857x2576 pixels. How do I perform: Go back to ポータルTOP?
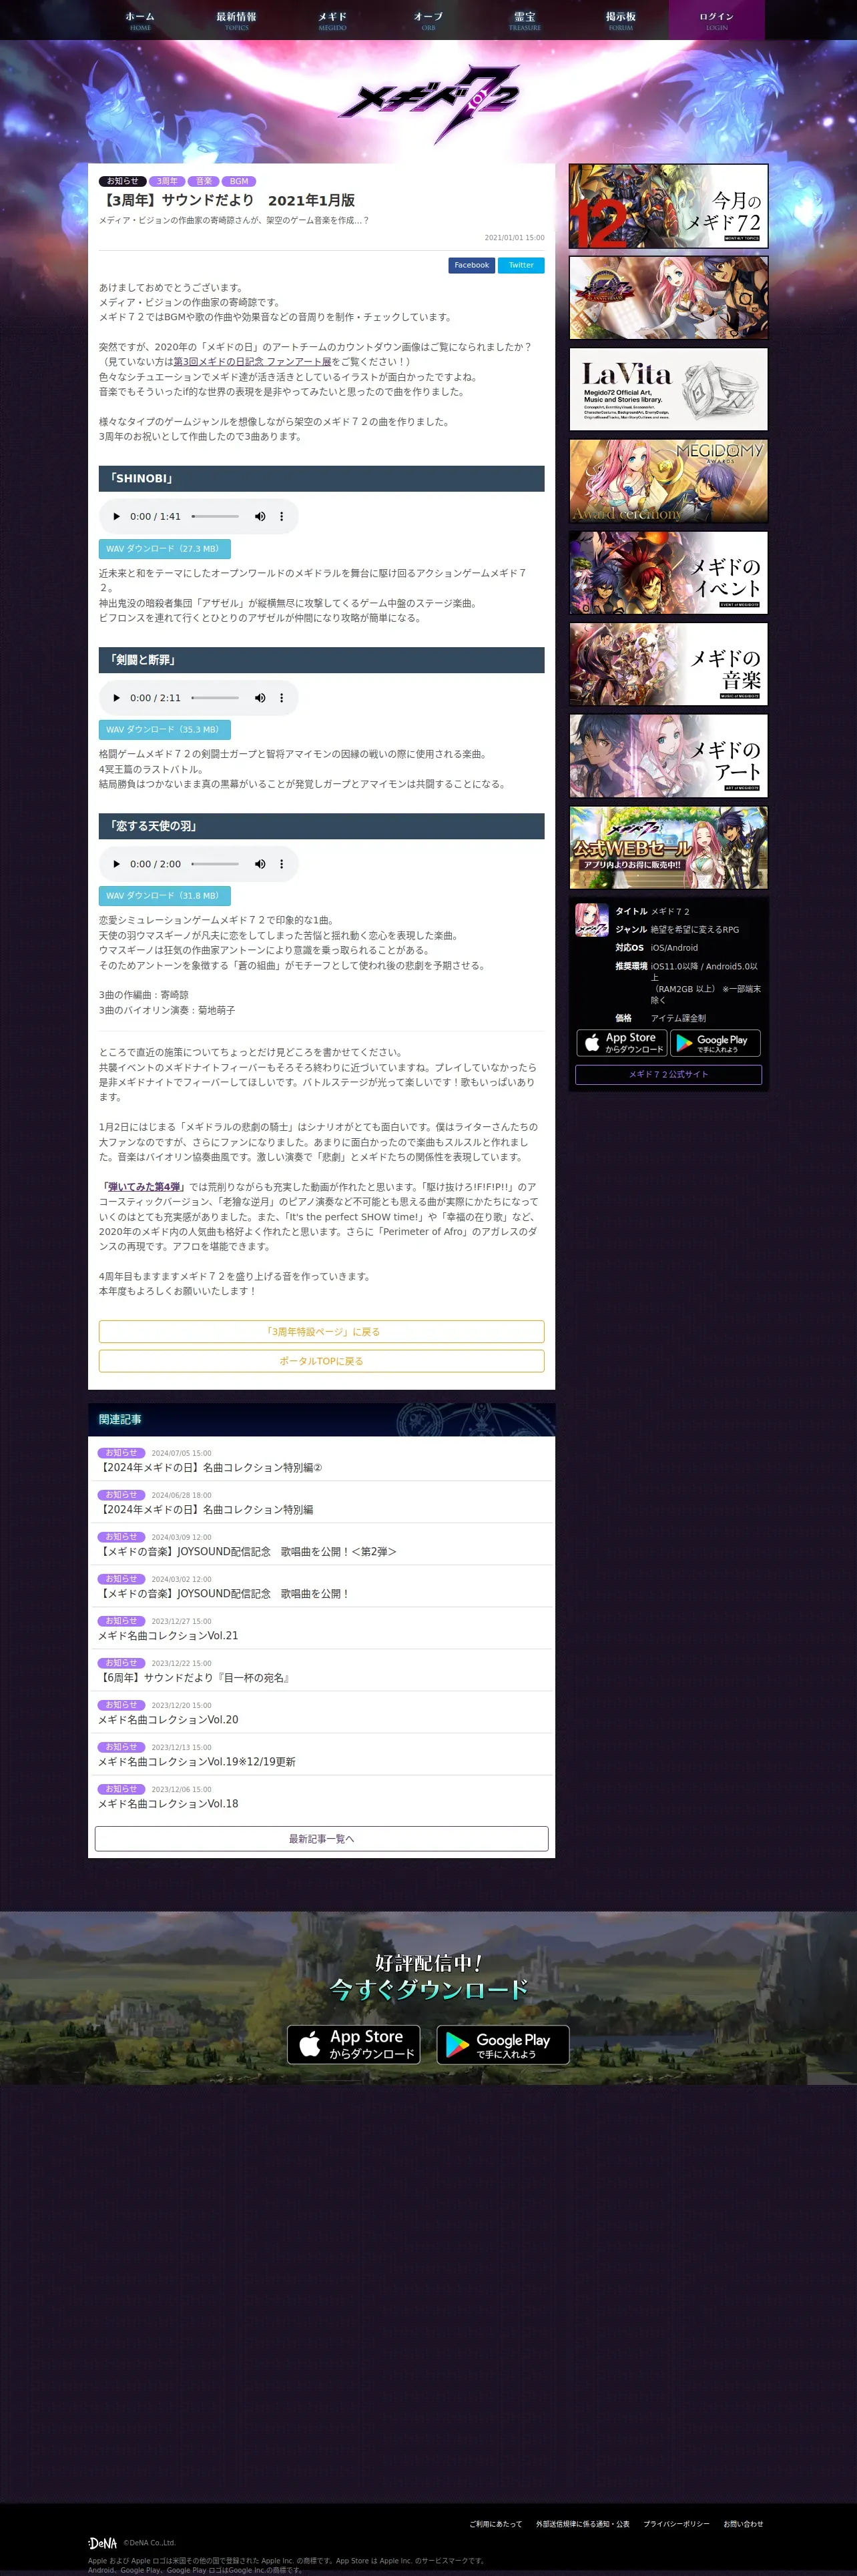point(321,1361)
